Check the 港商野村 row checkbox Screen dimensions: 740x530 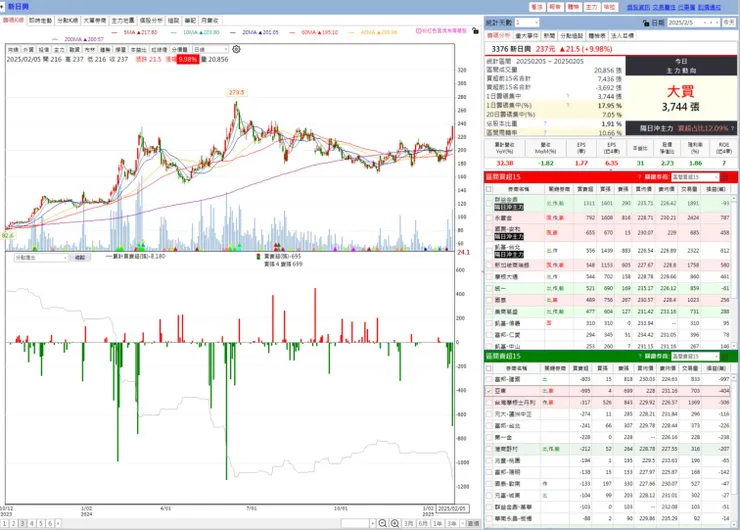point(489,449)
